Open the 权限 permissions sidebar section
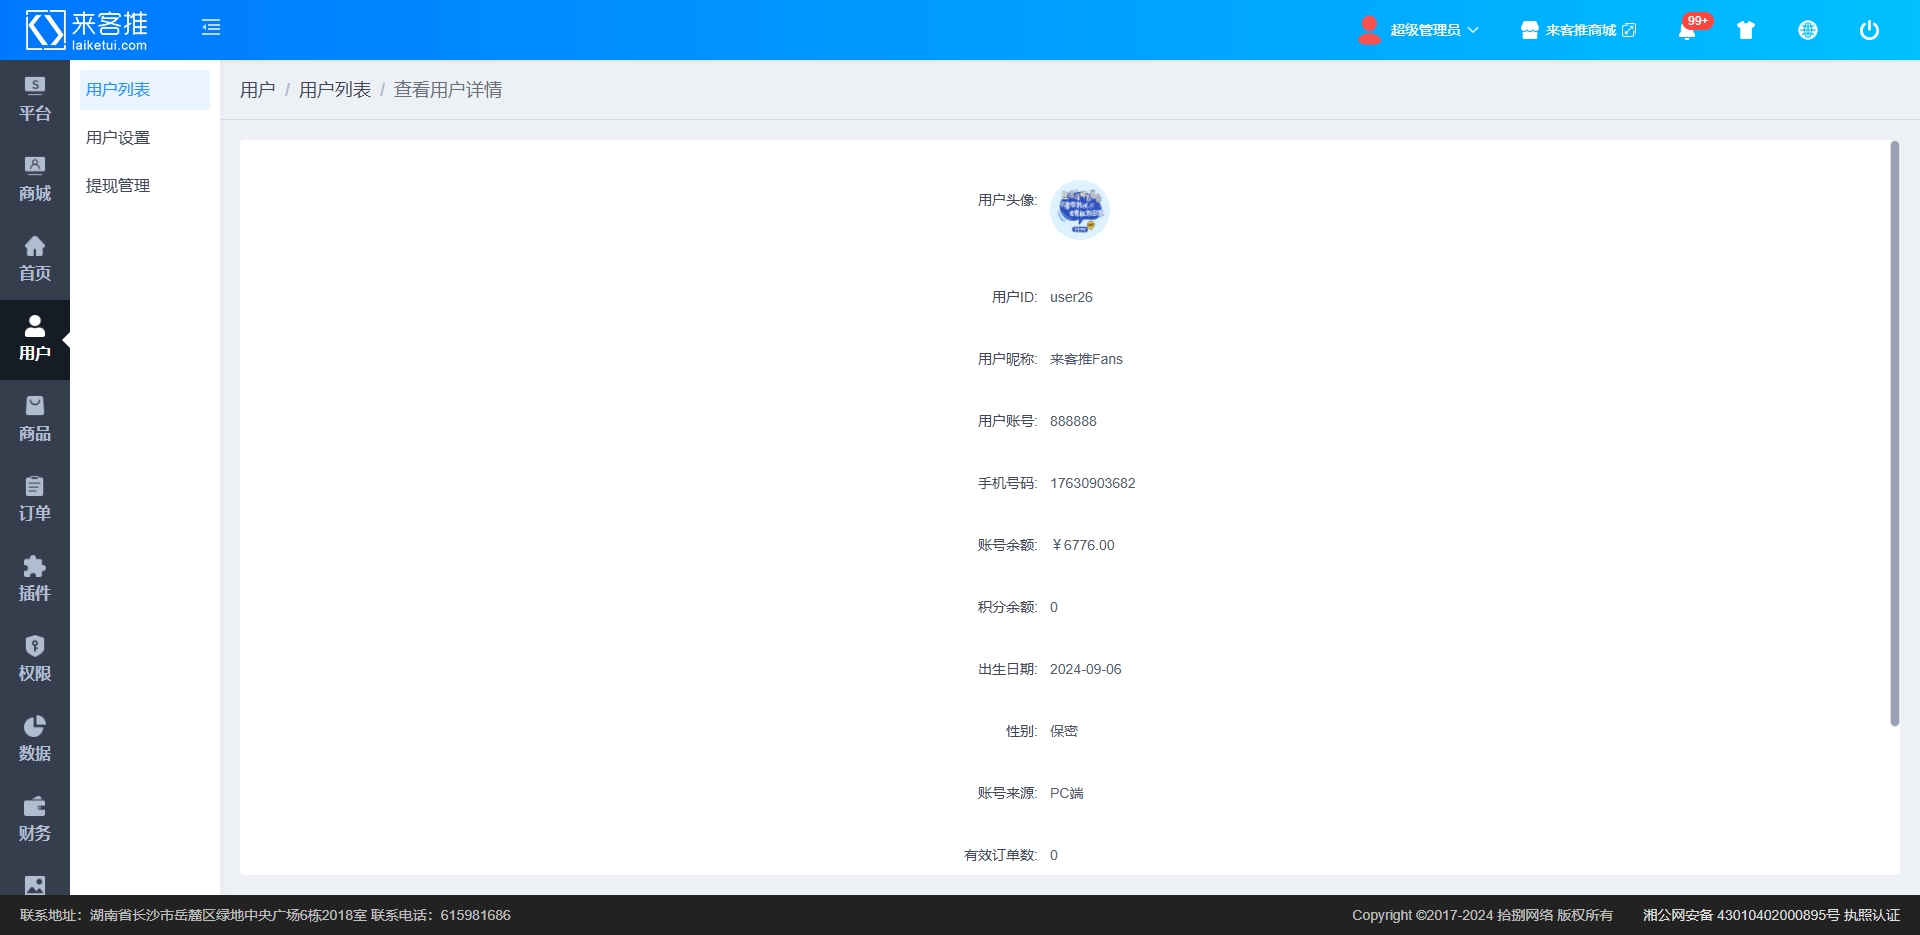The width and height of the screenshot is (1920, 935). point(35,660)
